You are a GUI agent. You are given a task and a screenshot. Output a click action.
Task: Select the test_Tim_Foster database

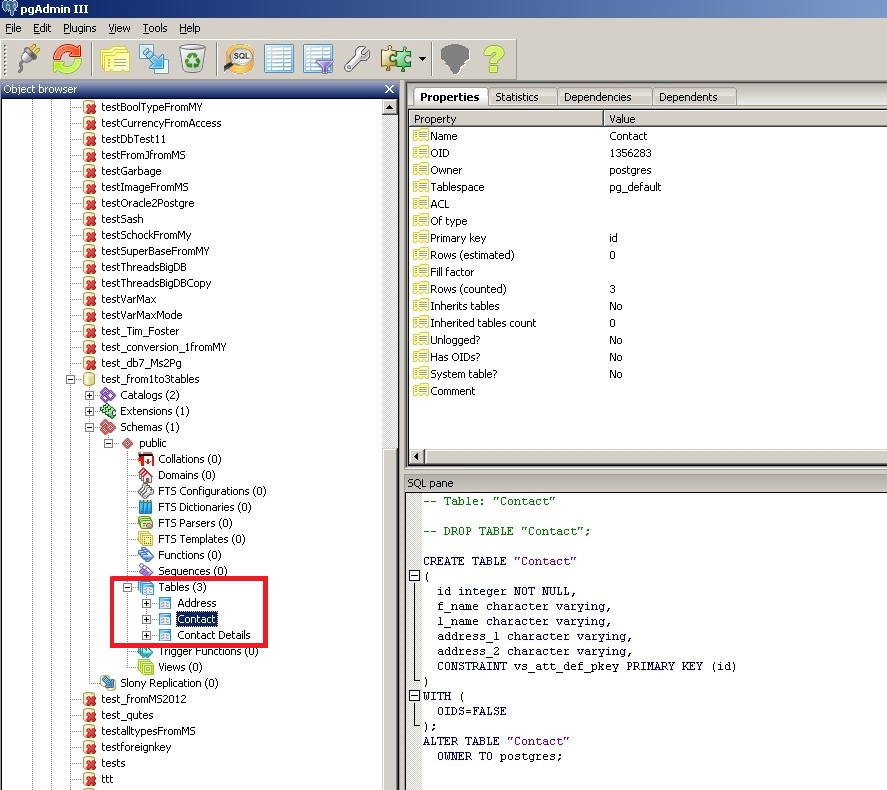click(140, 331)
